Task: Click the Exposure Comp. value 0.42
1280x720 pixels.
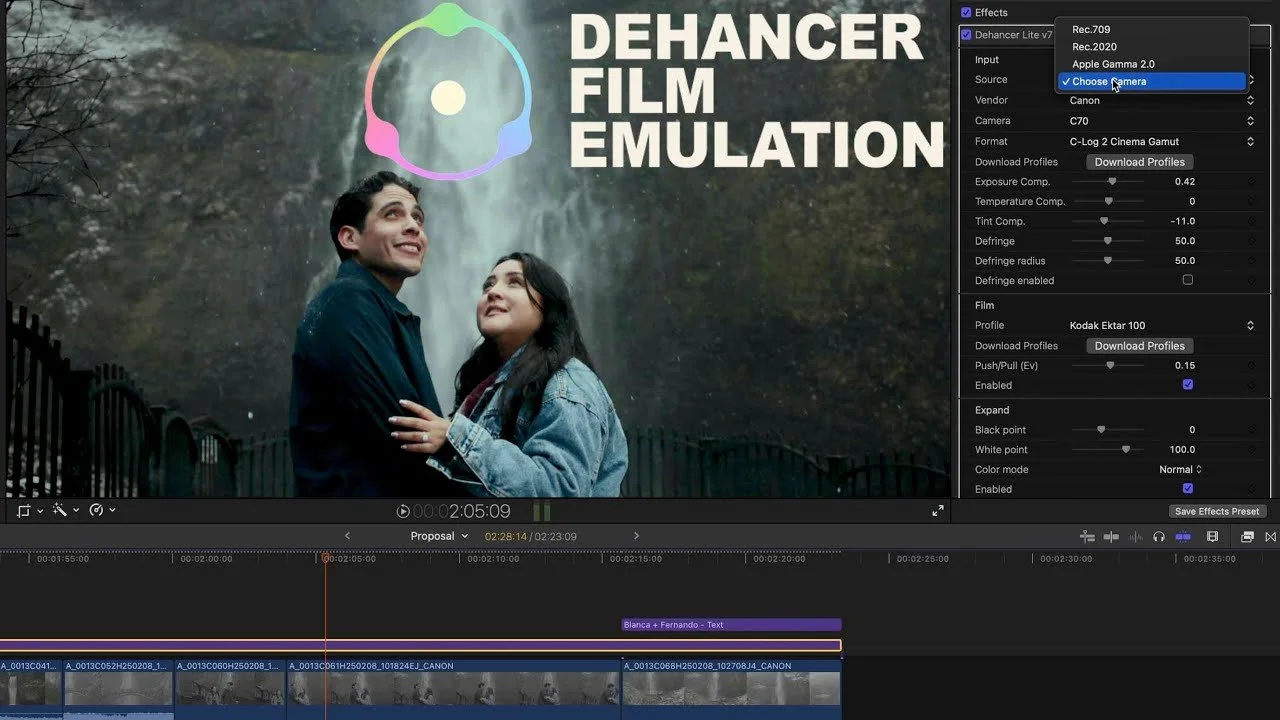Action: [1185, 182]
